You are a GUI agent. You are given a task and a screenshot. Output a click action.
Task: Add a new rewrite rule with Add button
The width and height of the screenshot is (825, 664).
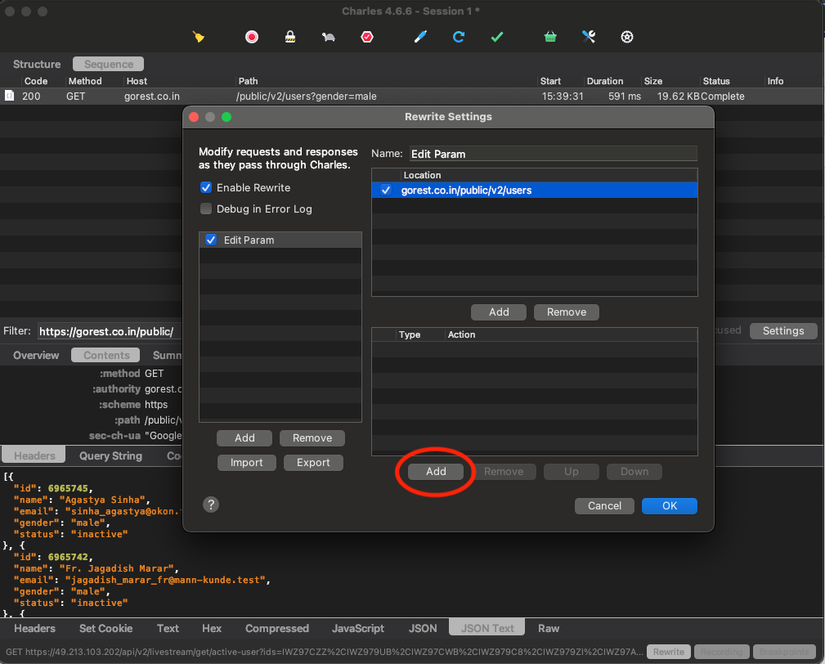(x=436, y=471)
